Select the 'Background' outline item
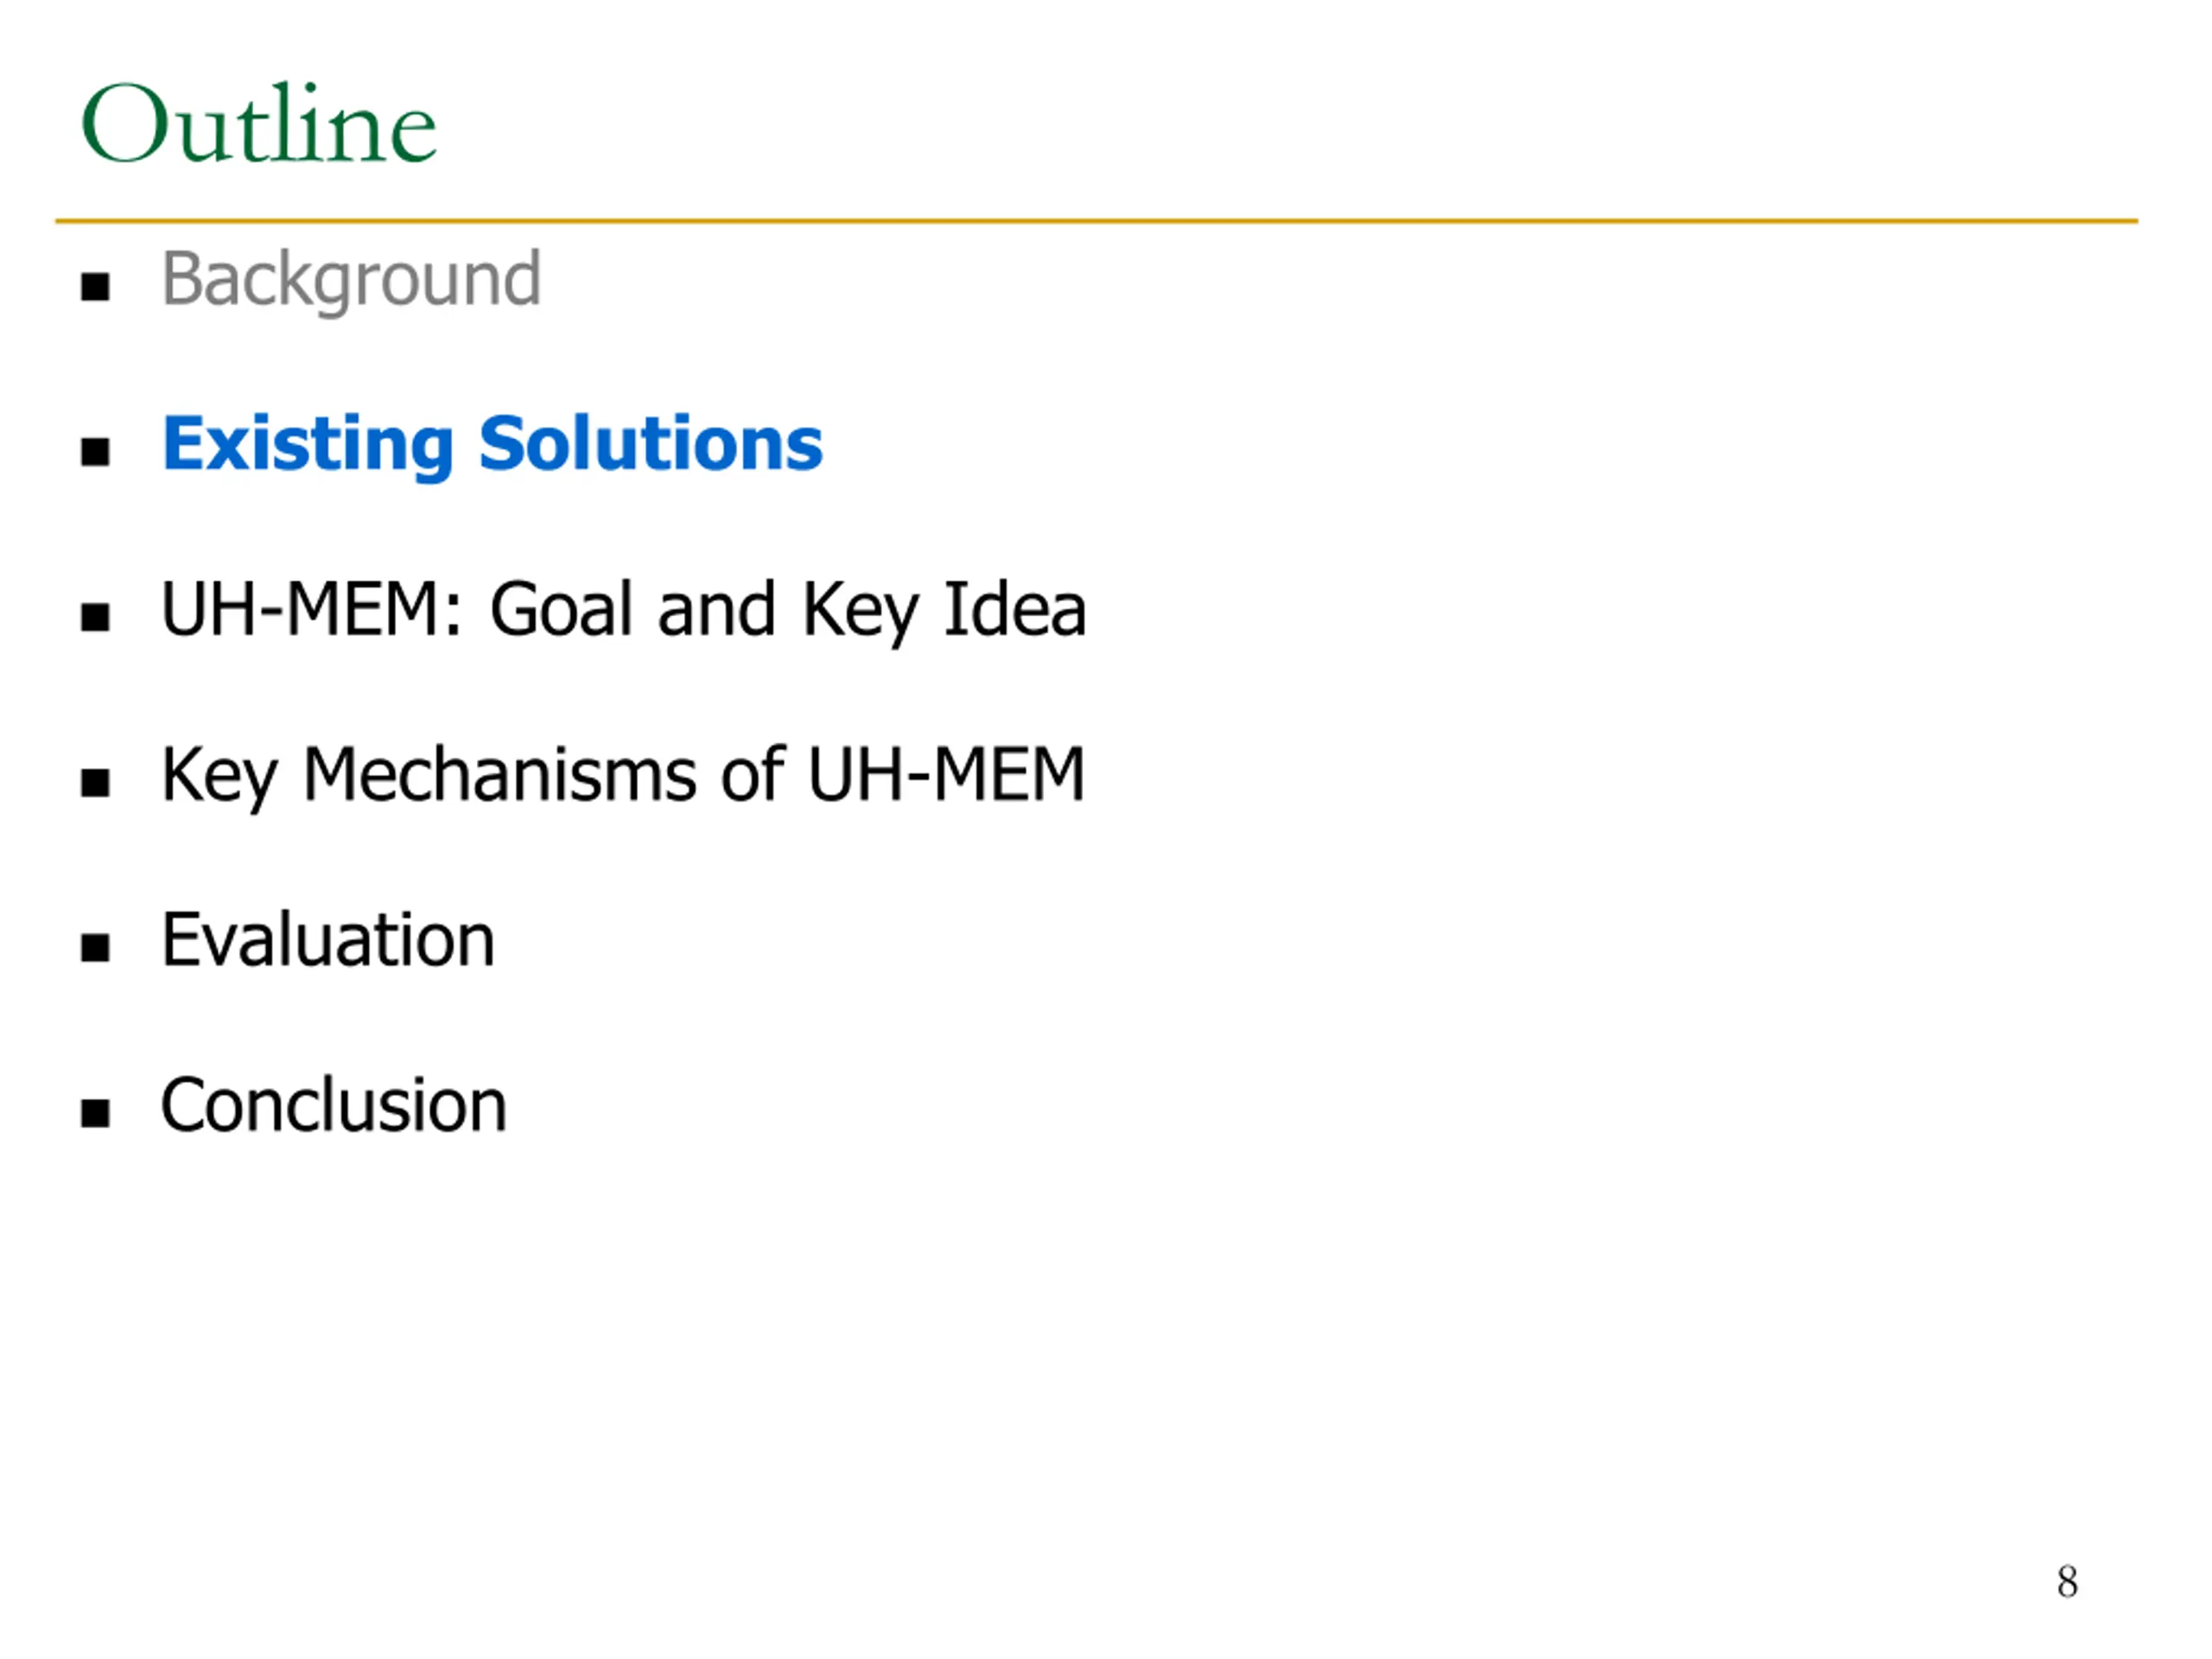The width and height of the screenshot is (2212, 1659). (x=351, y=281)
